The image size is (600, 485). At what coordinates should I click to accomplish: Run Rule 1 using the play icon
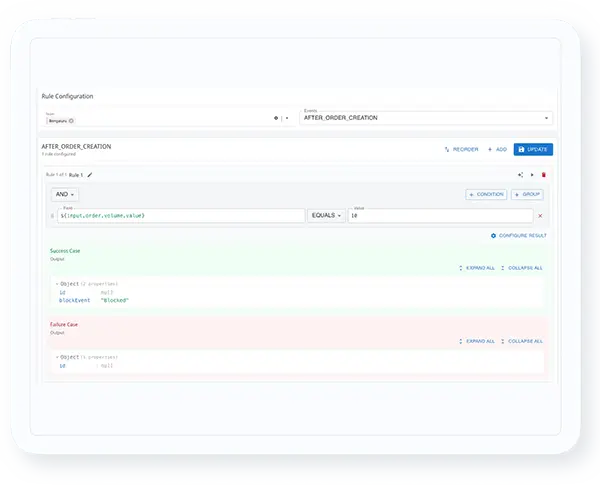(x=532, y=175)
